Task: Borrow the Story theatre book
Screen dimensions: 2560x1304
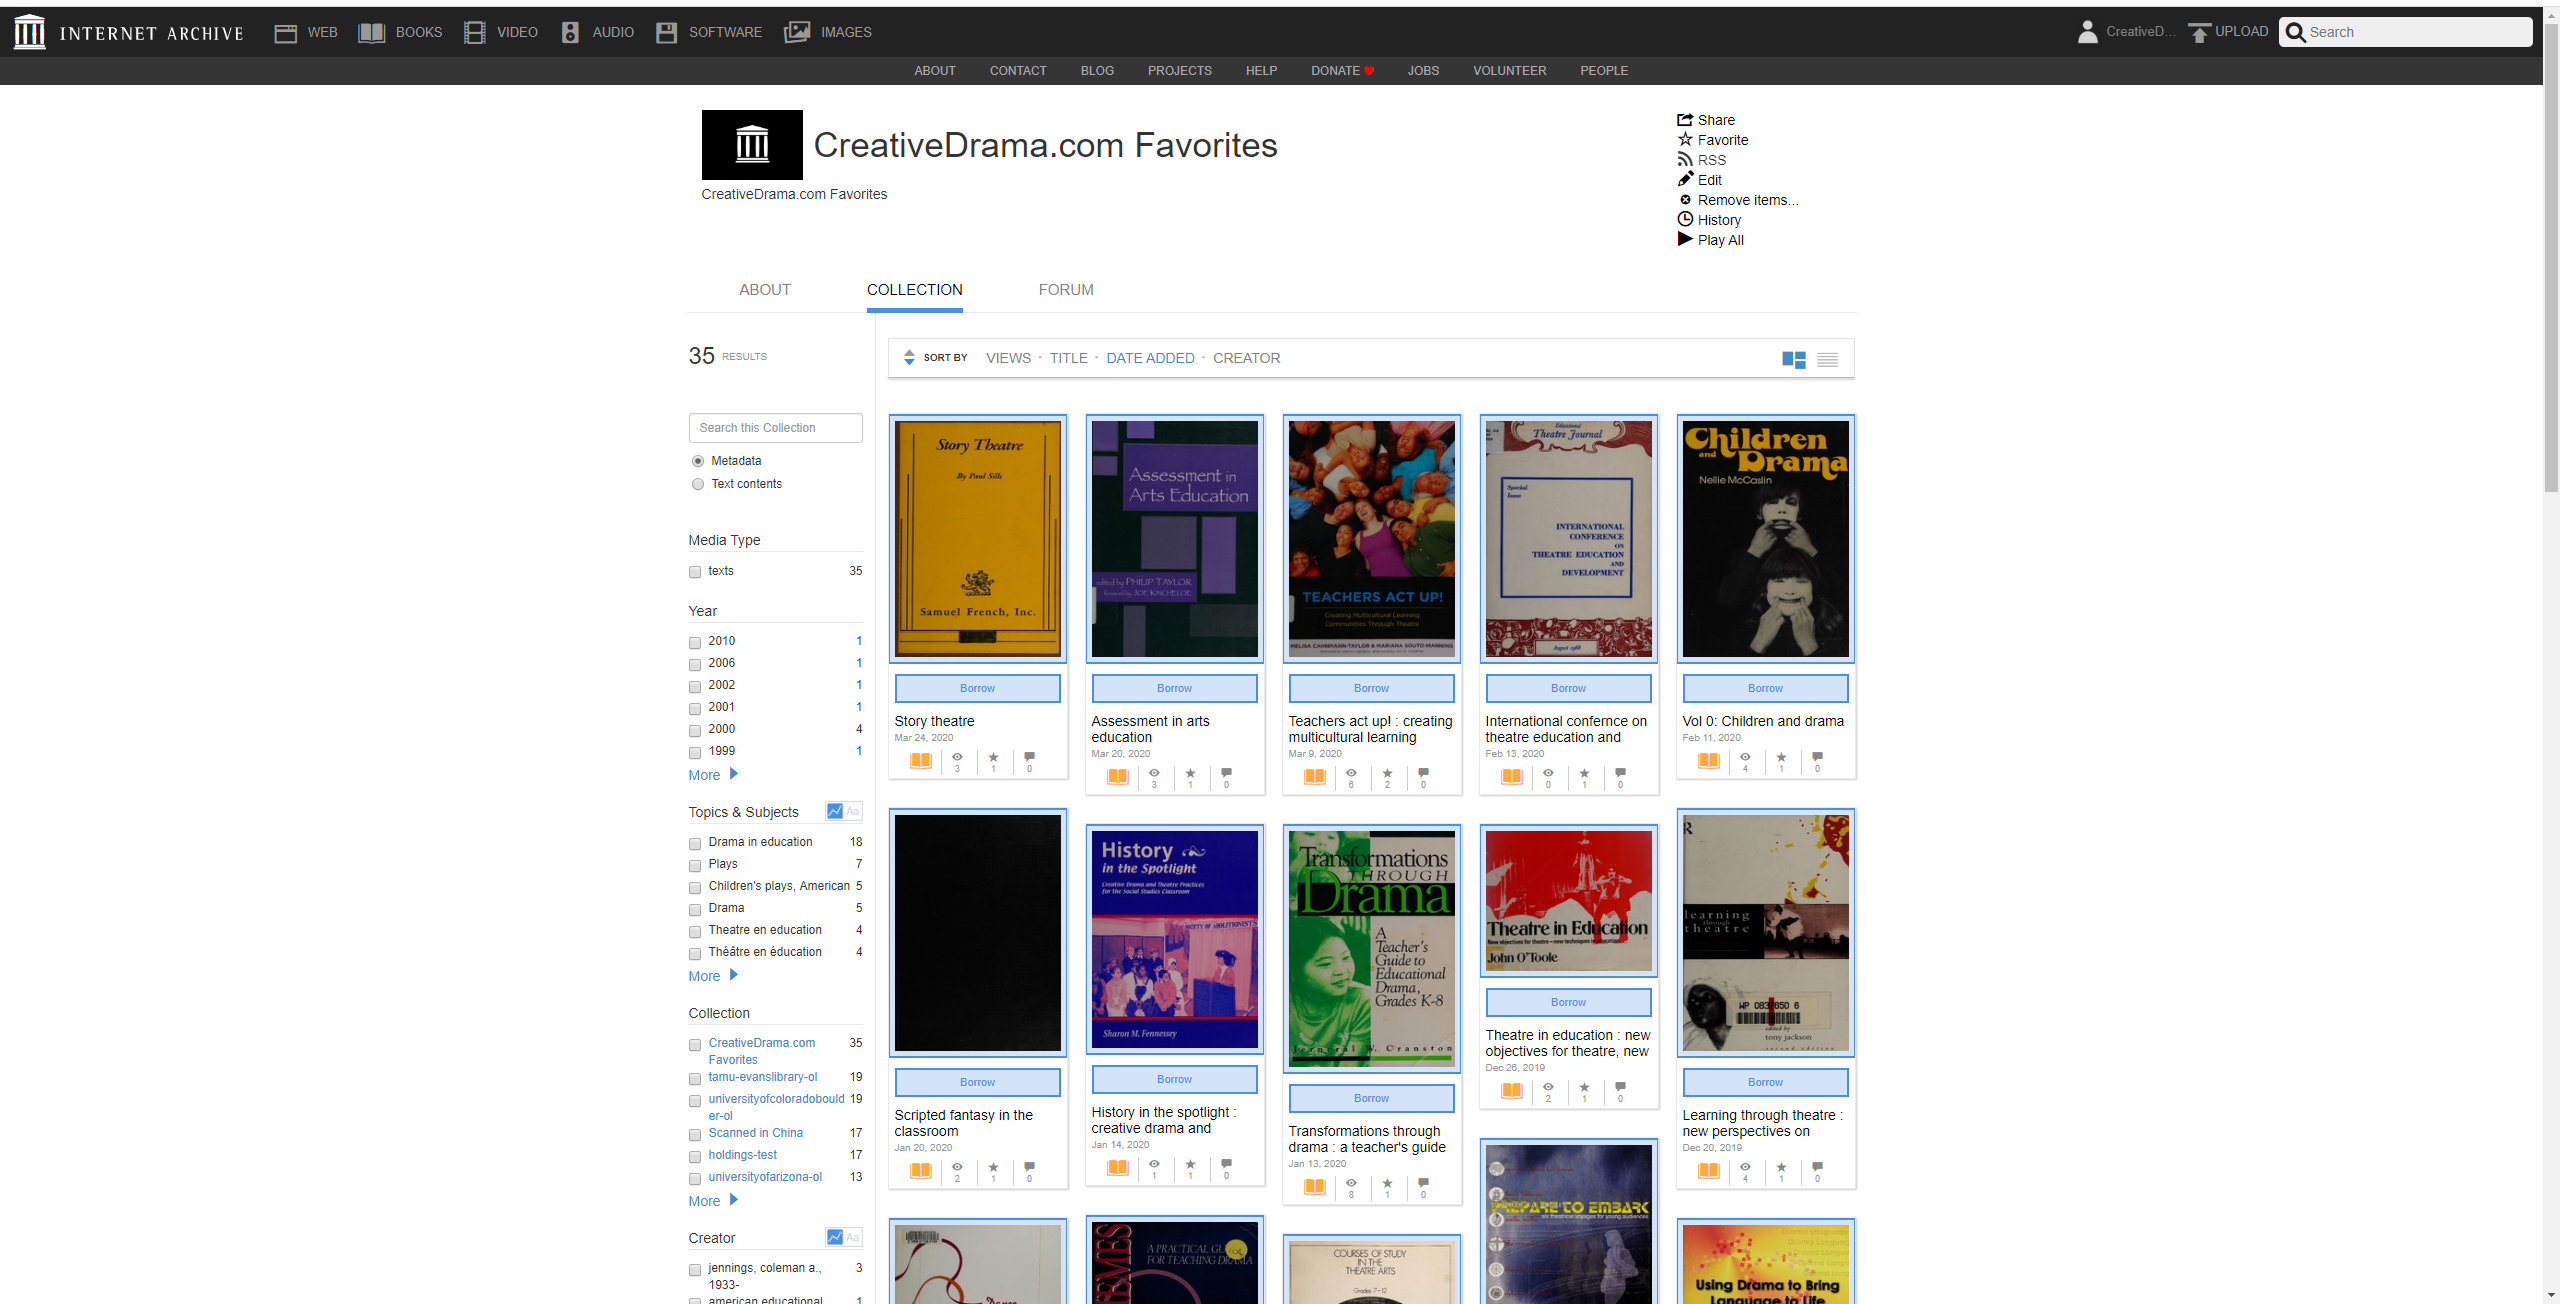Action: [x=977, y=688]
